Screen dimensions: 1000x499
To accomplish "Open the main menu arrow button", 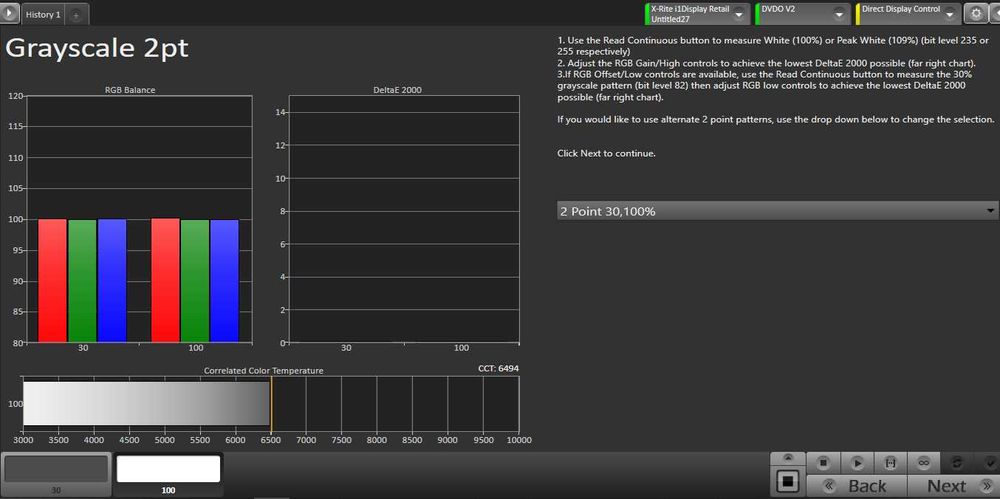I will 10,13.
